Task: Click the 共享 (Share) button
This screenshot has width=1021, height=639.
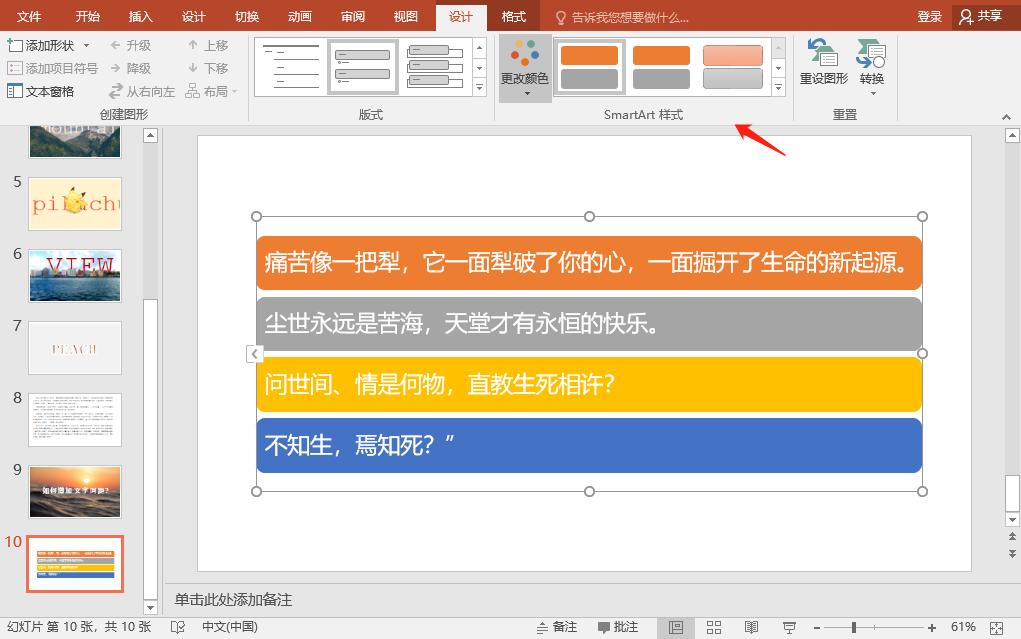Action: pyautogui.click(x=981, y=16)
